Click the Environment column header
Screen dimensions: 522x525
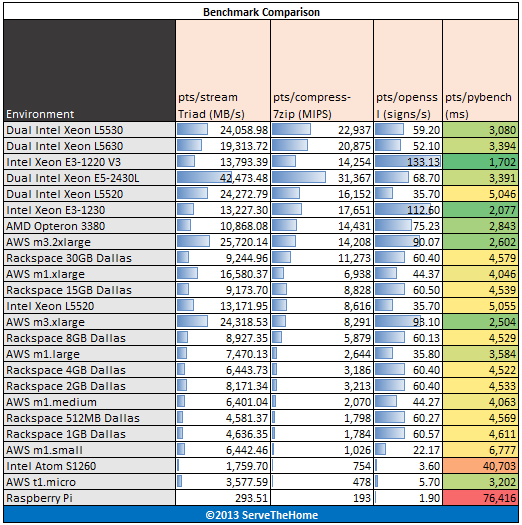89,71
